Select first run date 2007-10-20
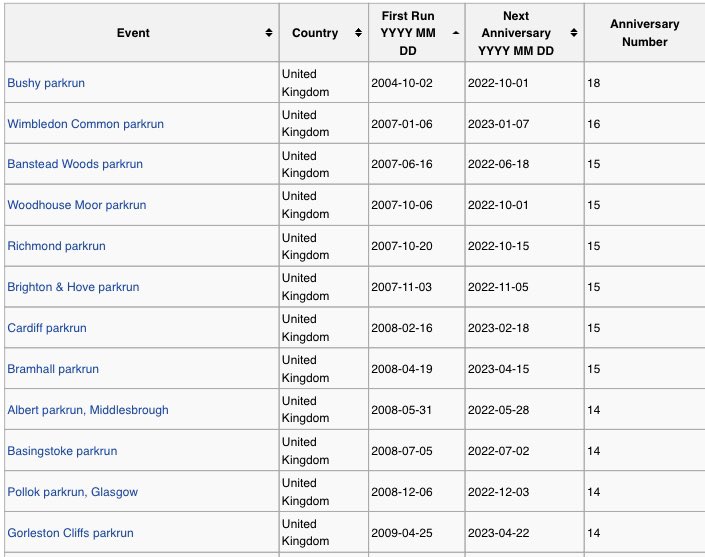Viewport: 705px width, 557px height. pyautogui.click(x=402, y=246)
